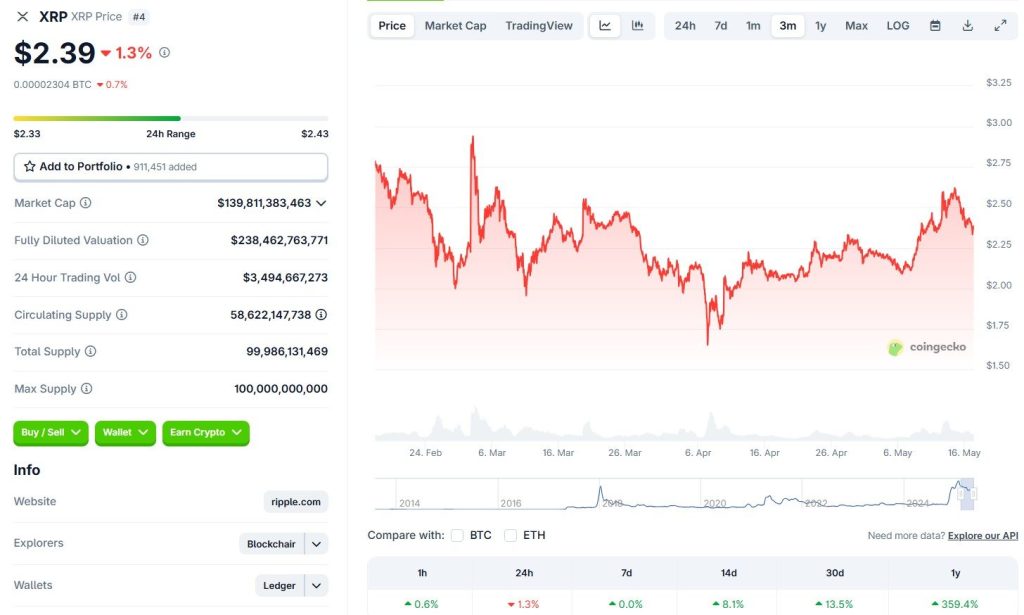This screenshot has width=1024, height=615.
Task: Open the Explore our API link
Action: pyautogui.click(x=982, y=536)
